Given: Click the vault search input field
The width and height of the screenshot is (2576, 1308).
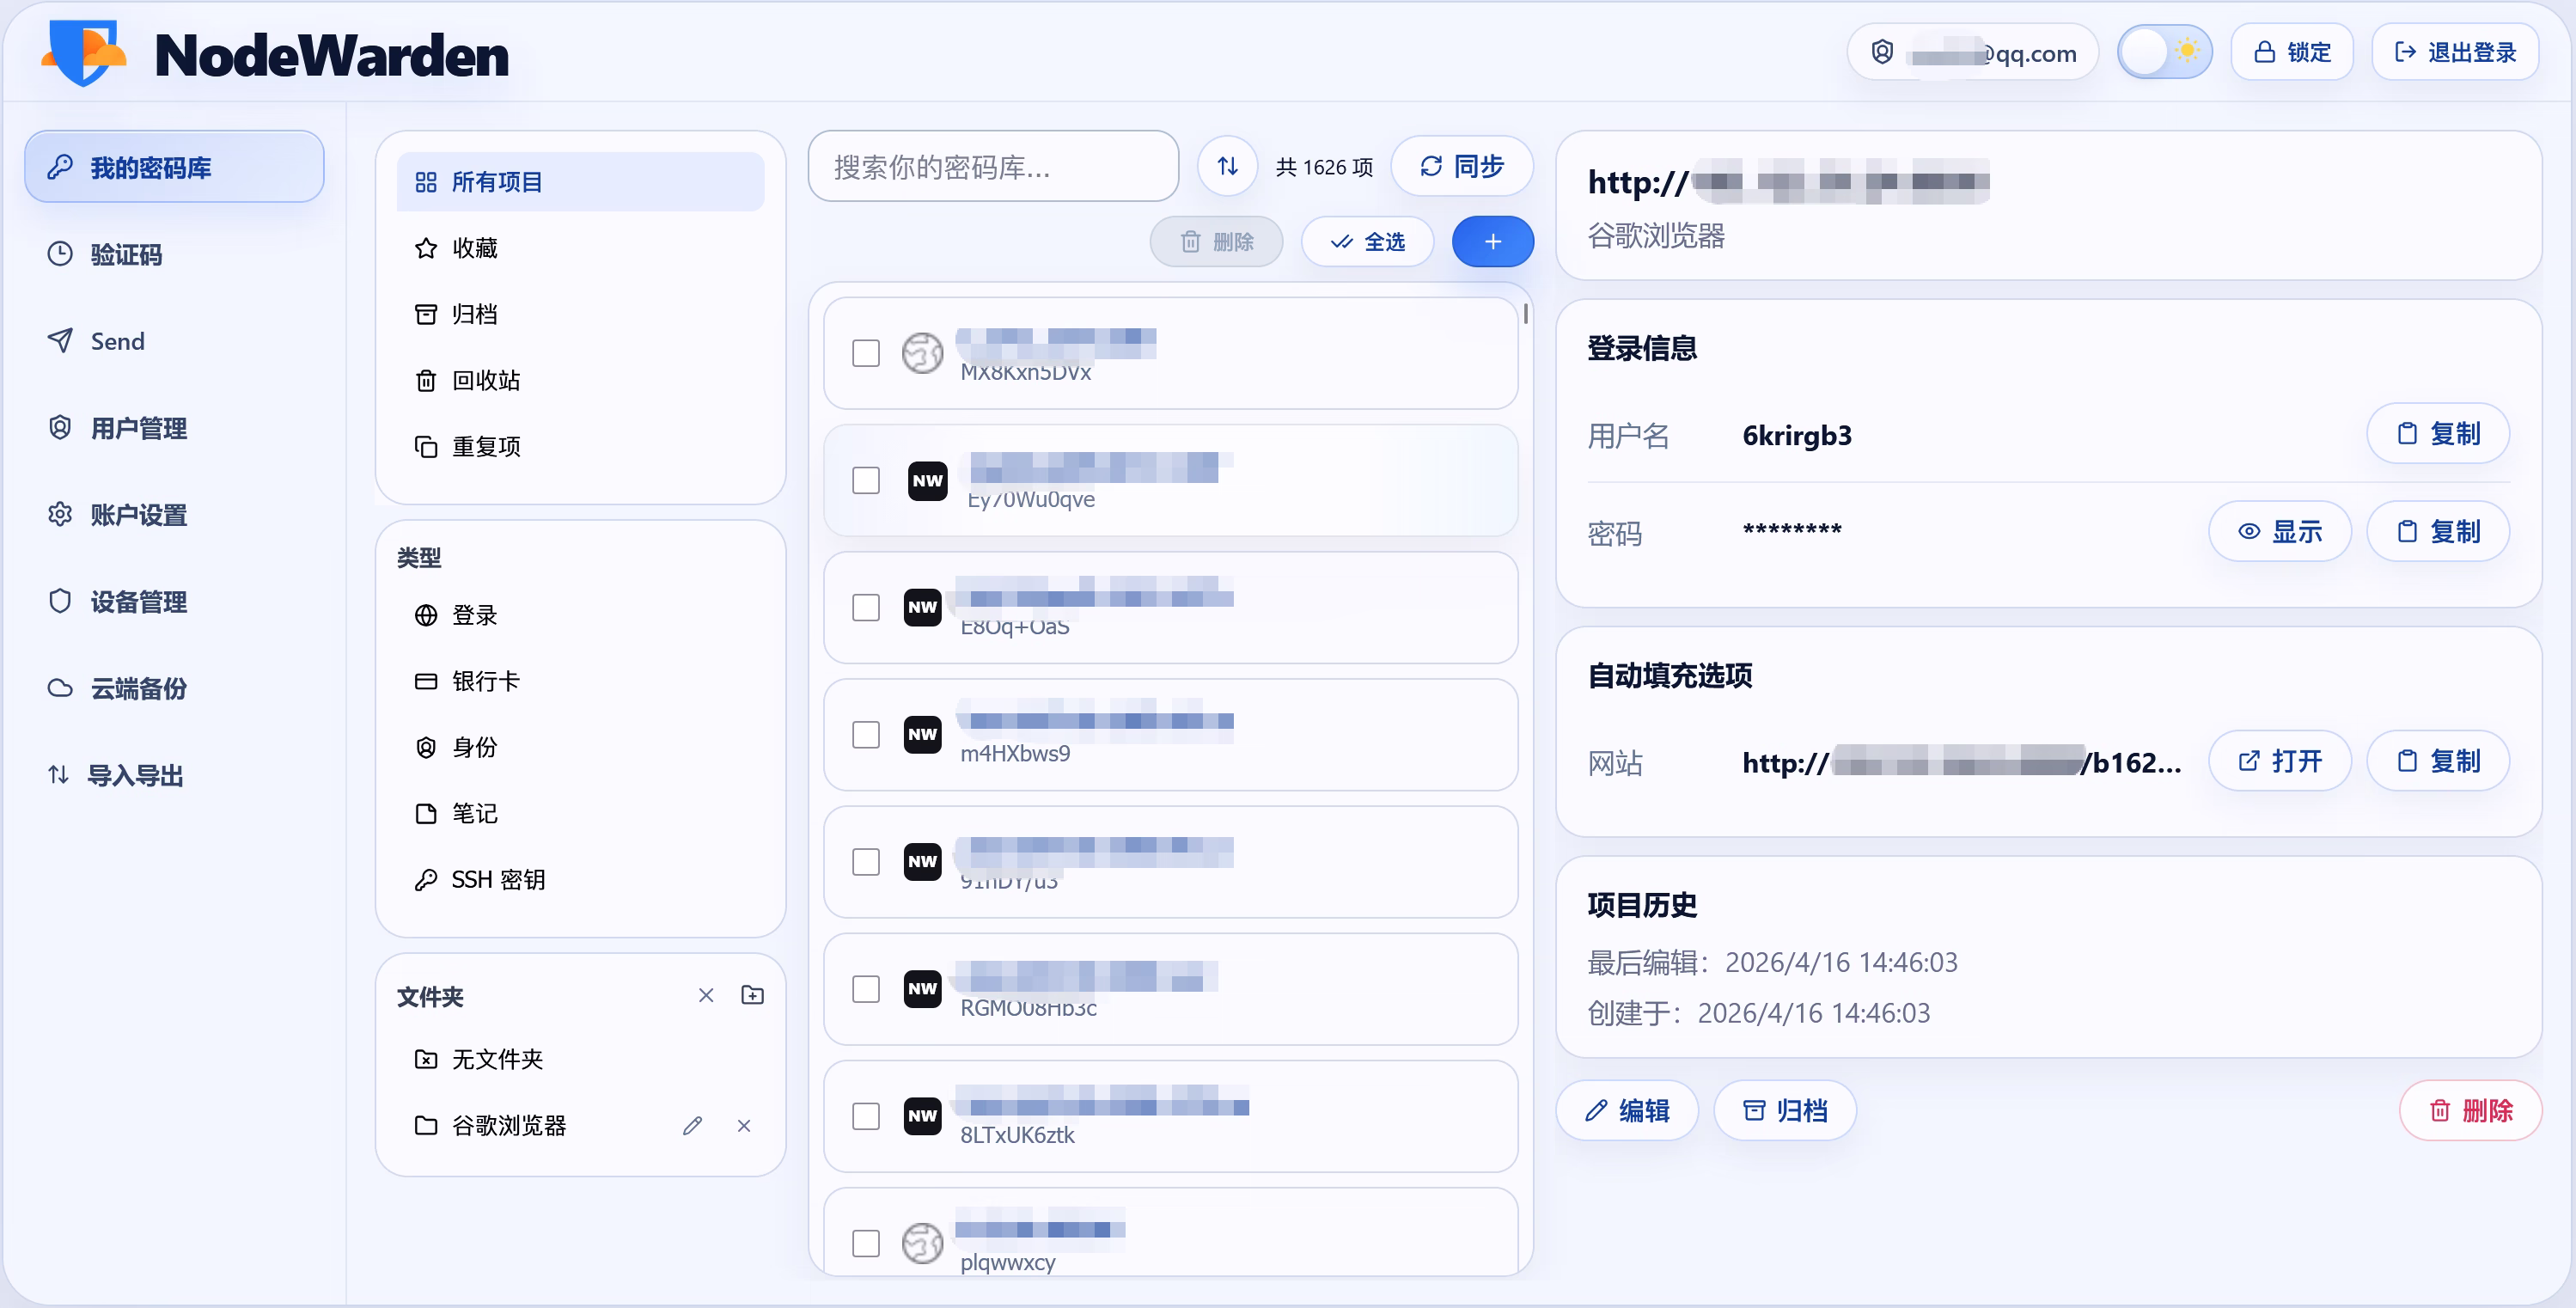Looking at the screenshot, I should coord(992,166).
